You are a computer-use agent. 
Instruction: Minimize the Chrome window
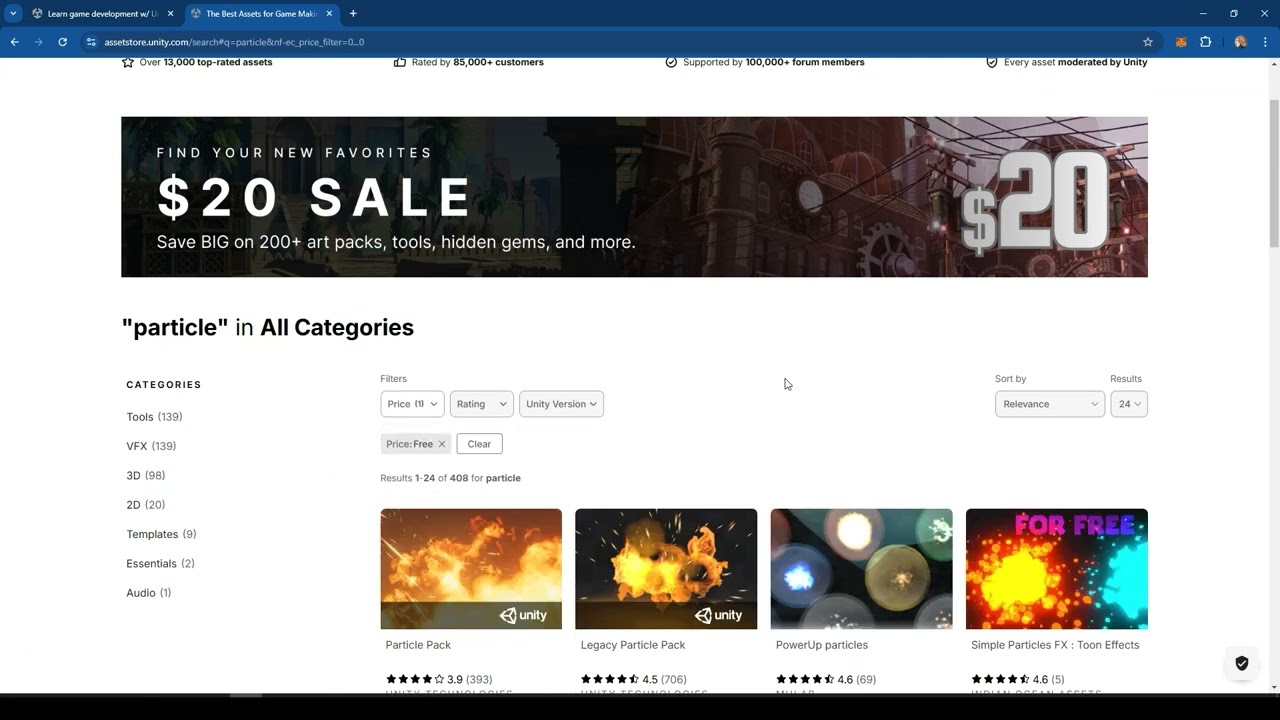pyautogui.click(x=1203, y=14)
